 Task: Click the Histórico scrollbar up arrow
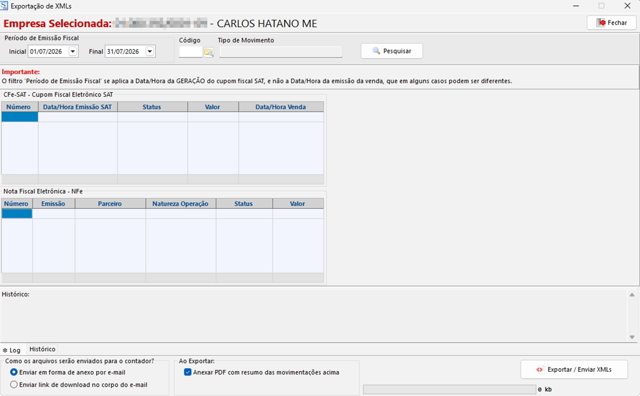coord(632,295)
